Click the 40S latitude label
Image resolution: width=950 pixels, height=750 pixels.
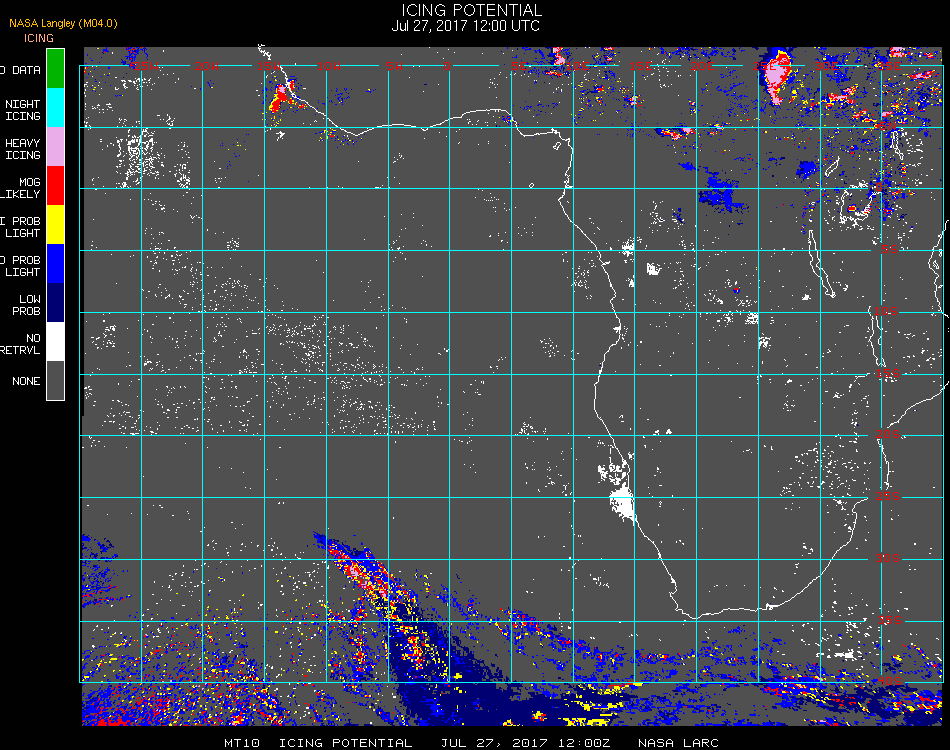[x=889, y=682]
